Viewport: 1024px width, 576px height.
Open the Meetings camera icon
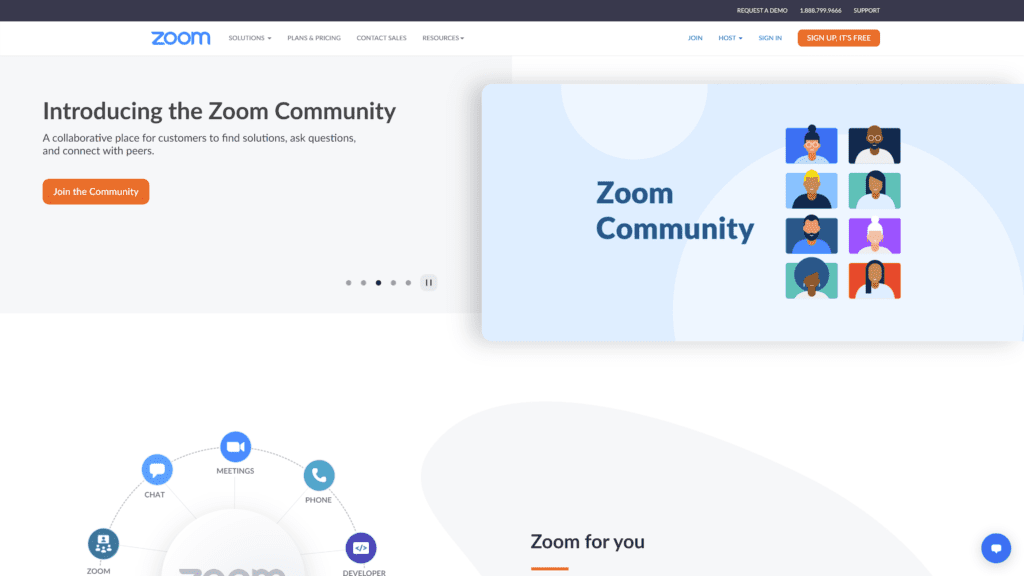tap(235, 447)
